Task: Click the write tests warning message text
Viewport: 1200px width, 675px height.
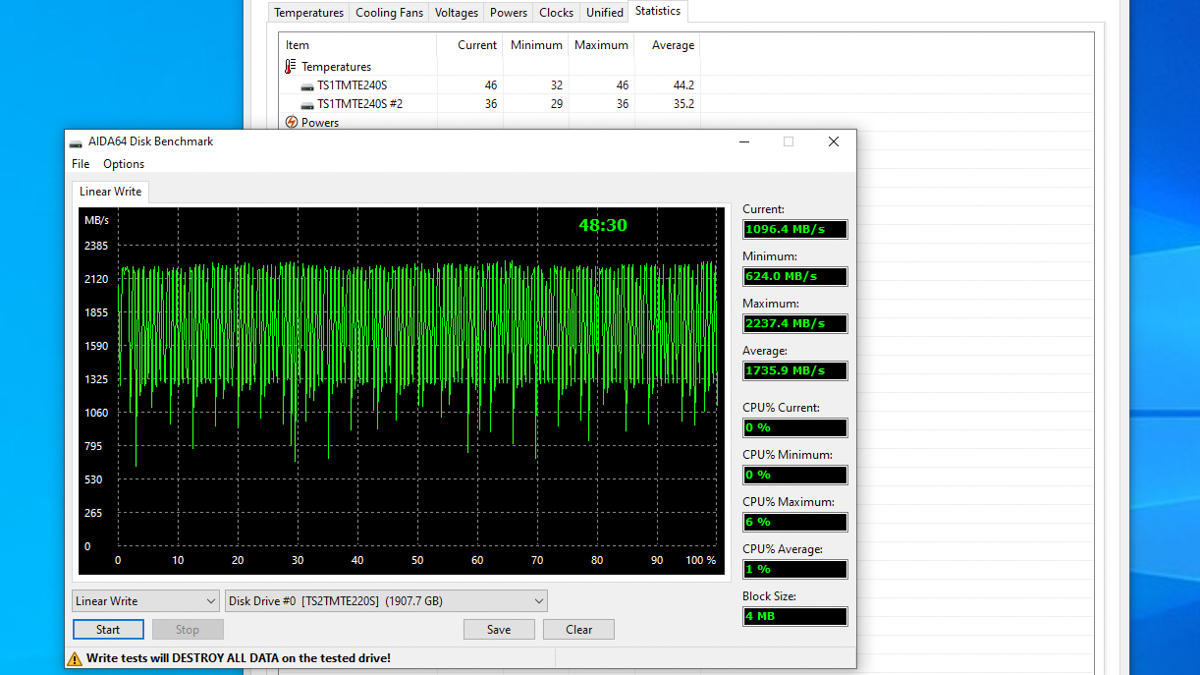Action: pos(238,659)
